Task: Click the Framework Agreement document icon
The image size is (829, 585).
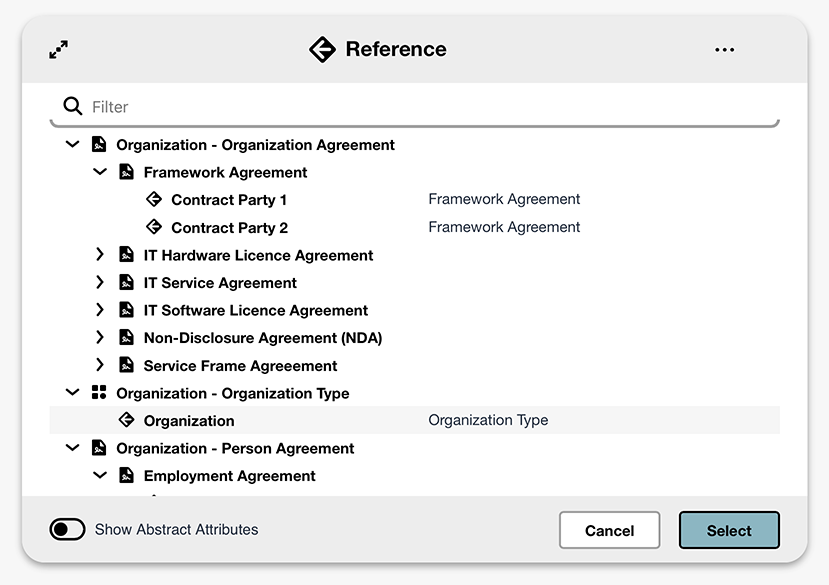Action: (127, 172)
